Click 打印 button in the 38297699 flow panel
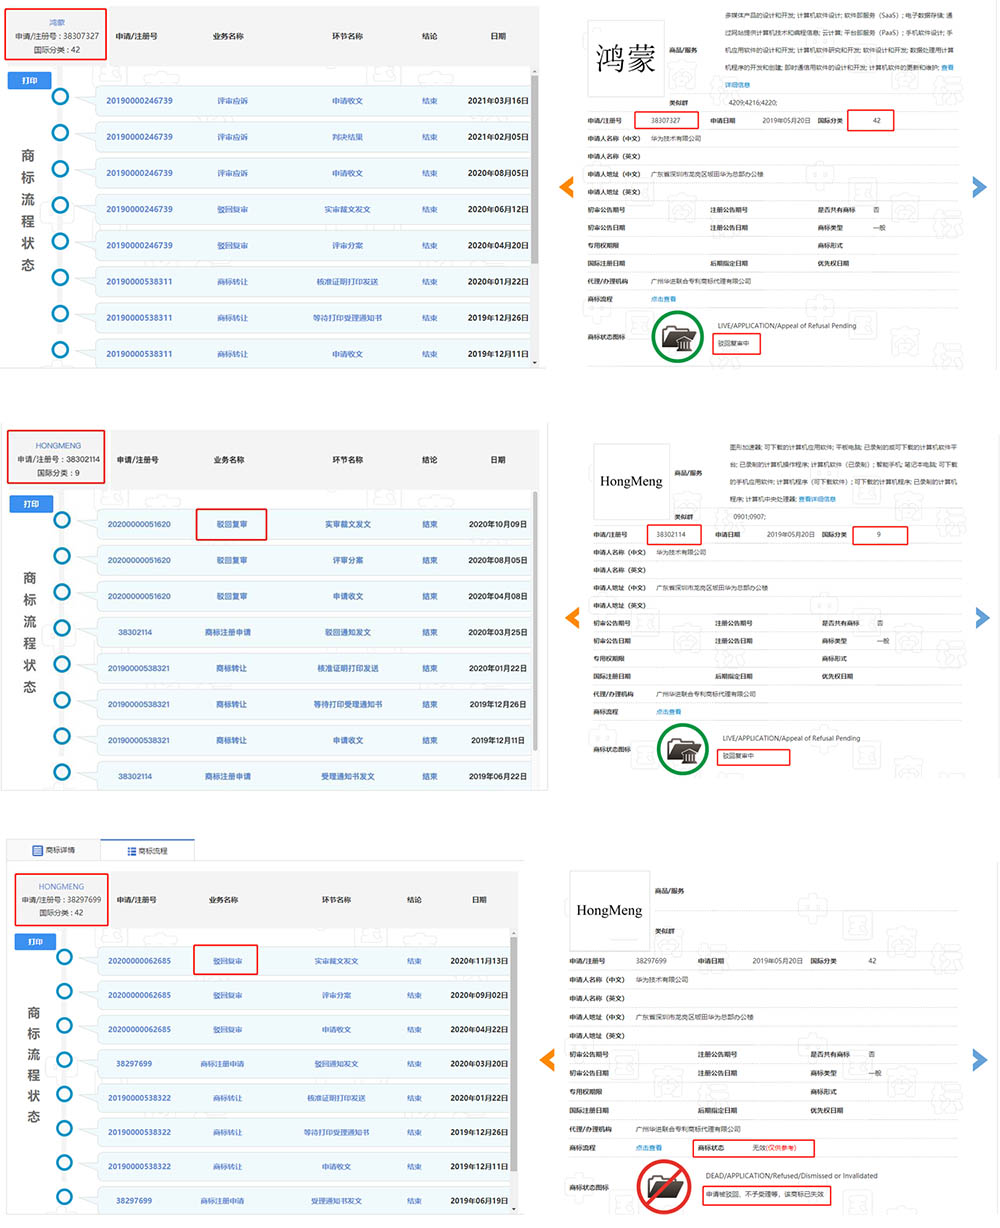Screen dimensions: 1000x1228 tap(35, 942)
